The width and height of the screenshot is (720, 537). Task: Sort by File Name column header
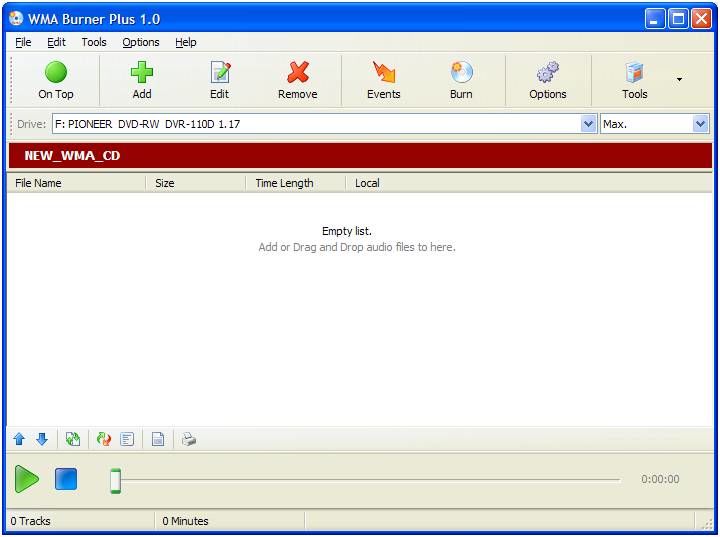pos(76,183)
